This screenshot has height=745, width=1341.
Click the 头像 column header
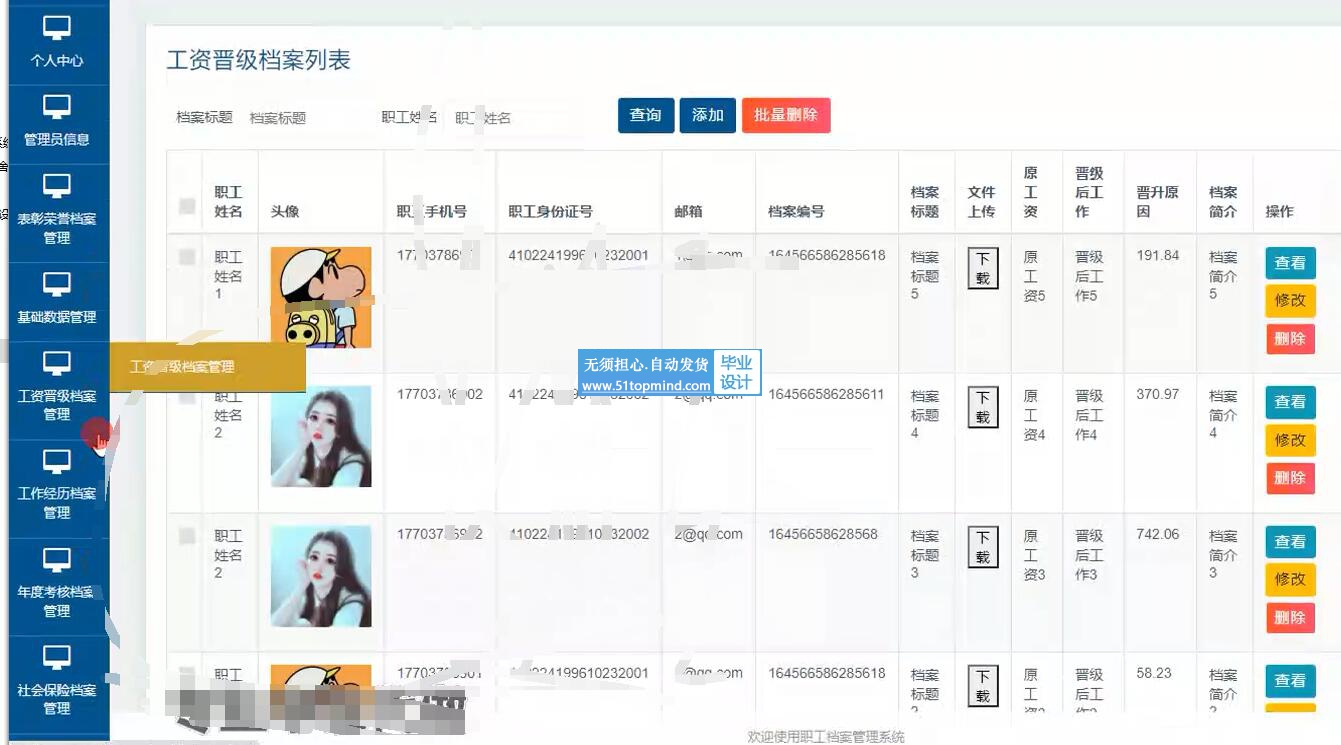285,211
